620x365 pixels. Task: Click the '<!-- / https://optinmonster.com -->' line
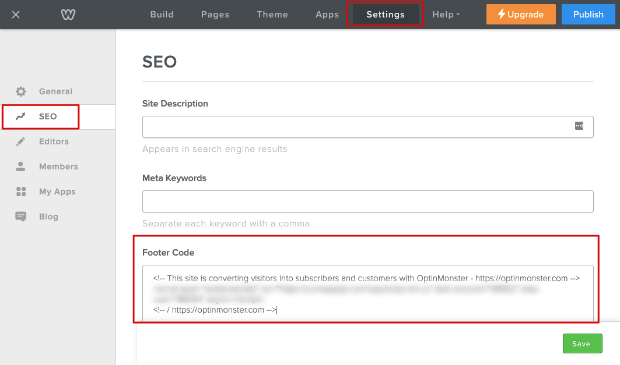215,310
